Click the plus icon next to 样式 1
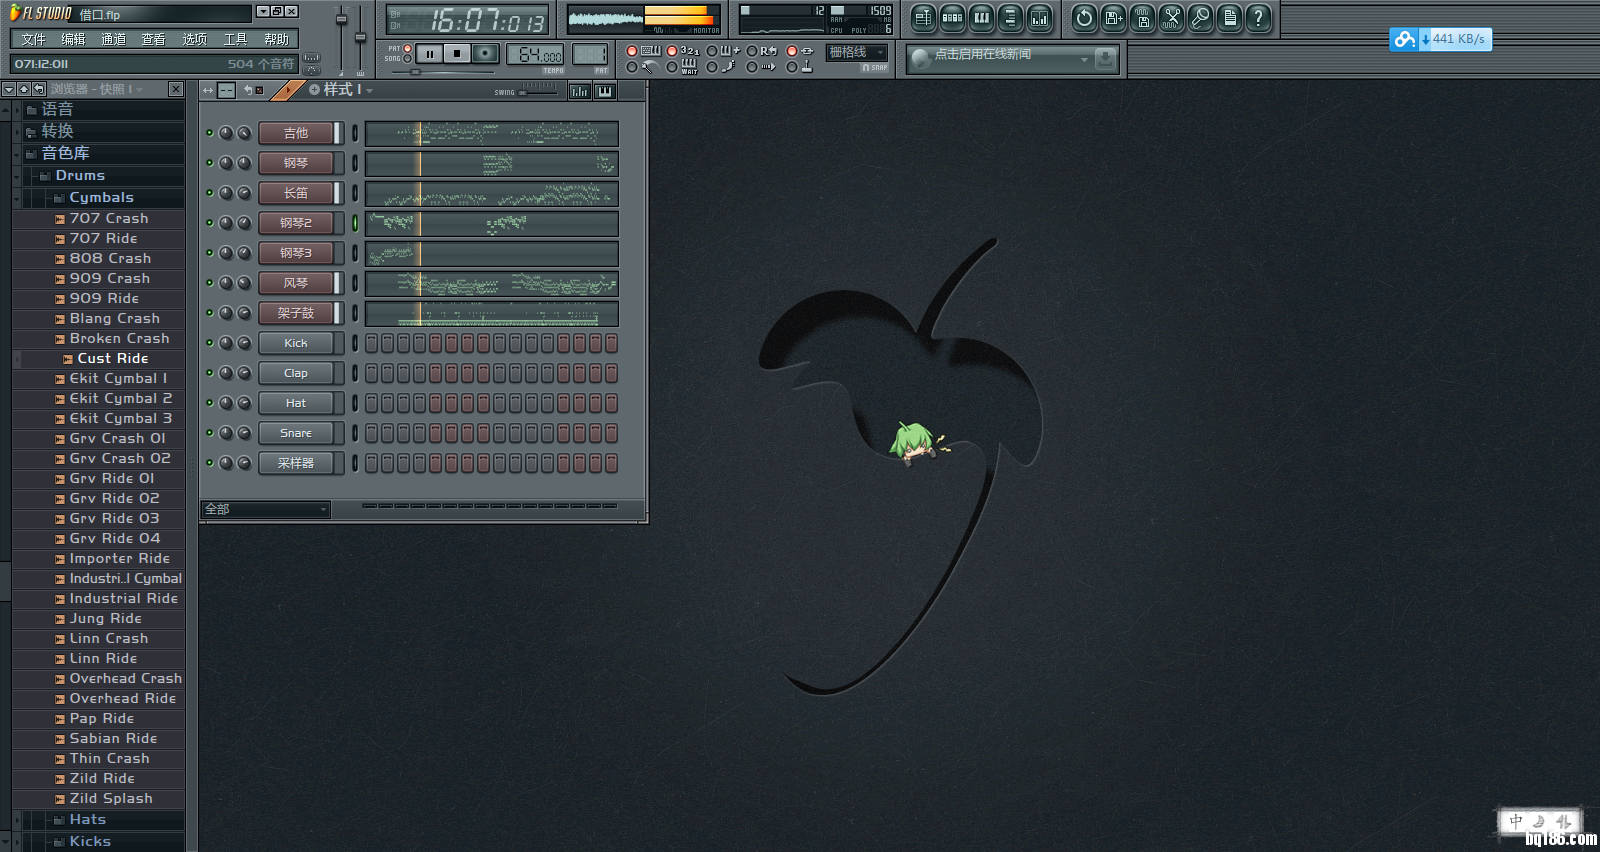Screen dimensions: 1600x852 click(314, 90)
